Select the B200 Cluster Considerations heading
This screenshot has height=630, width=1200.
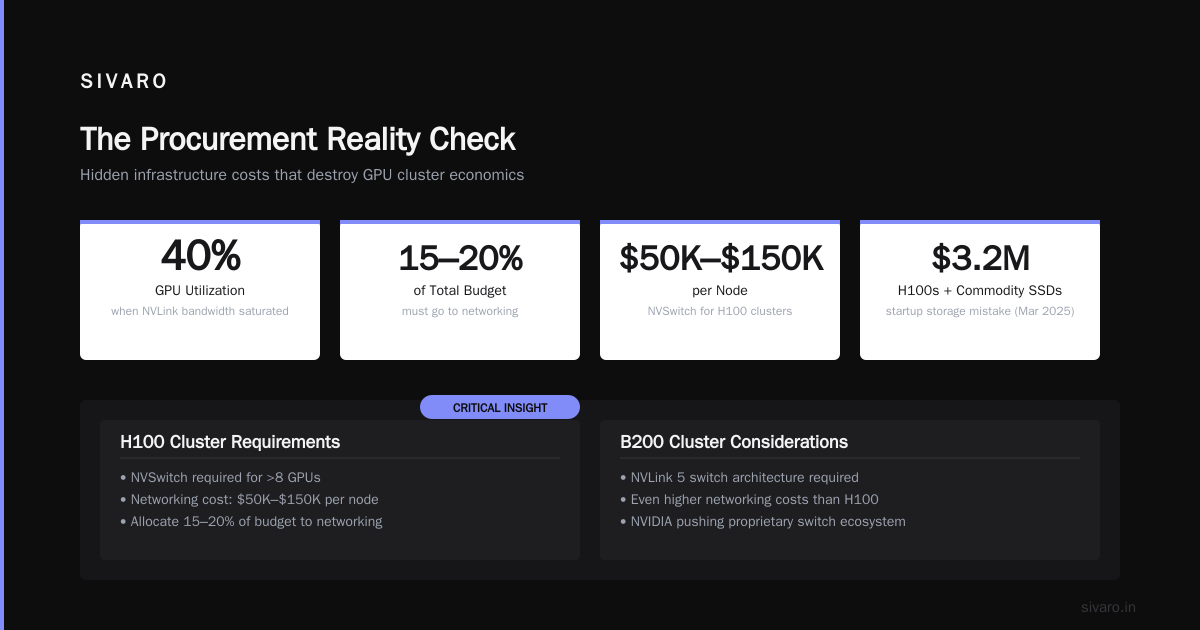[x=734, y=442]
